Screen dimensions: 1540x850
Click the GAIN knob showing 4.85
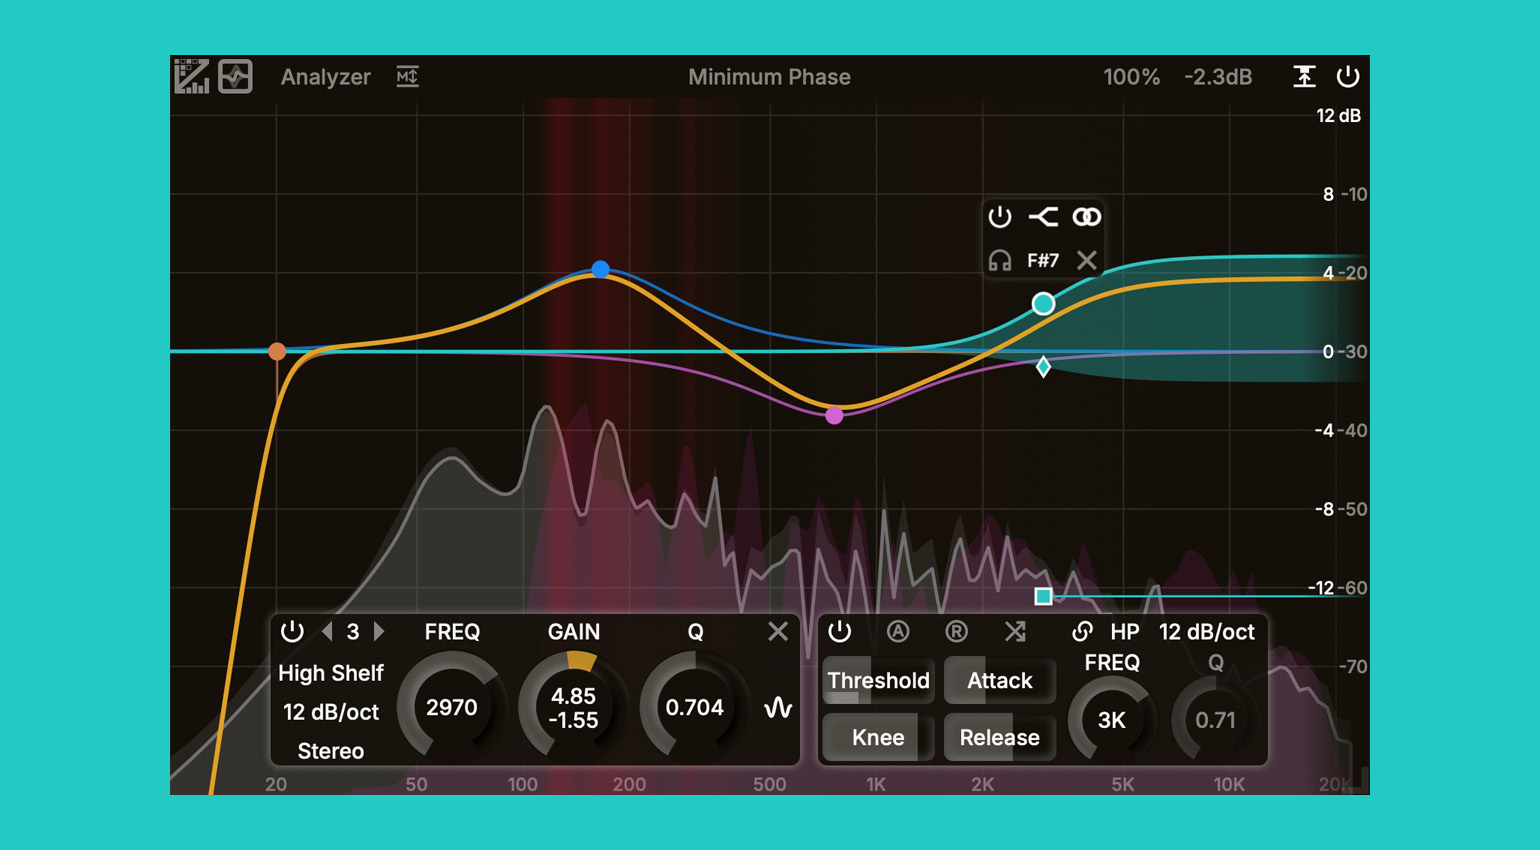coord(573,708)
